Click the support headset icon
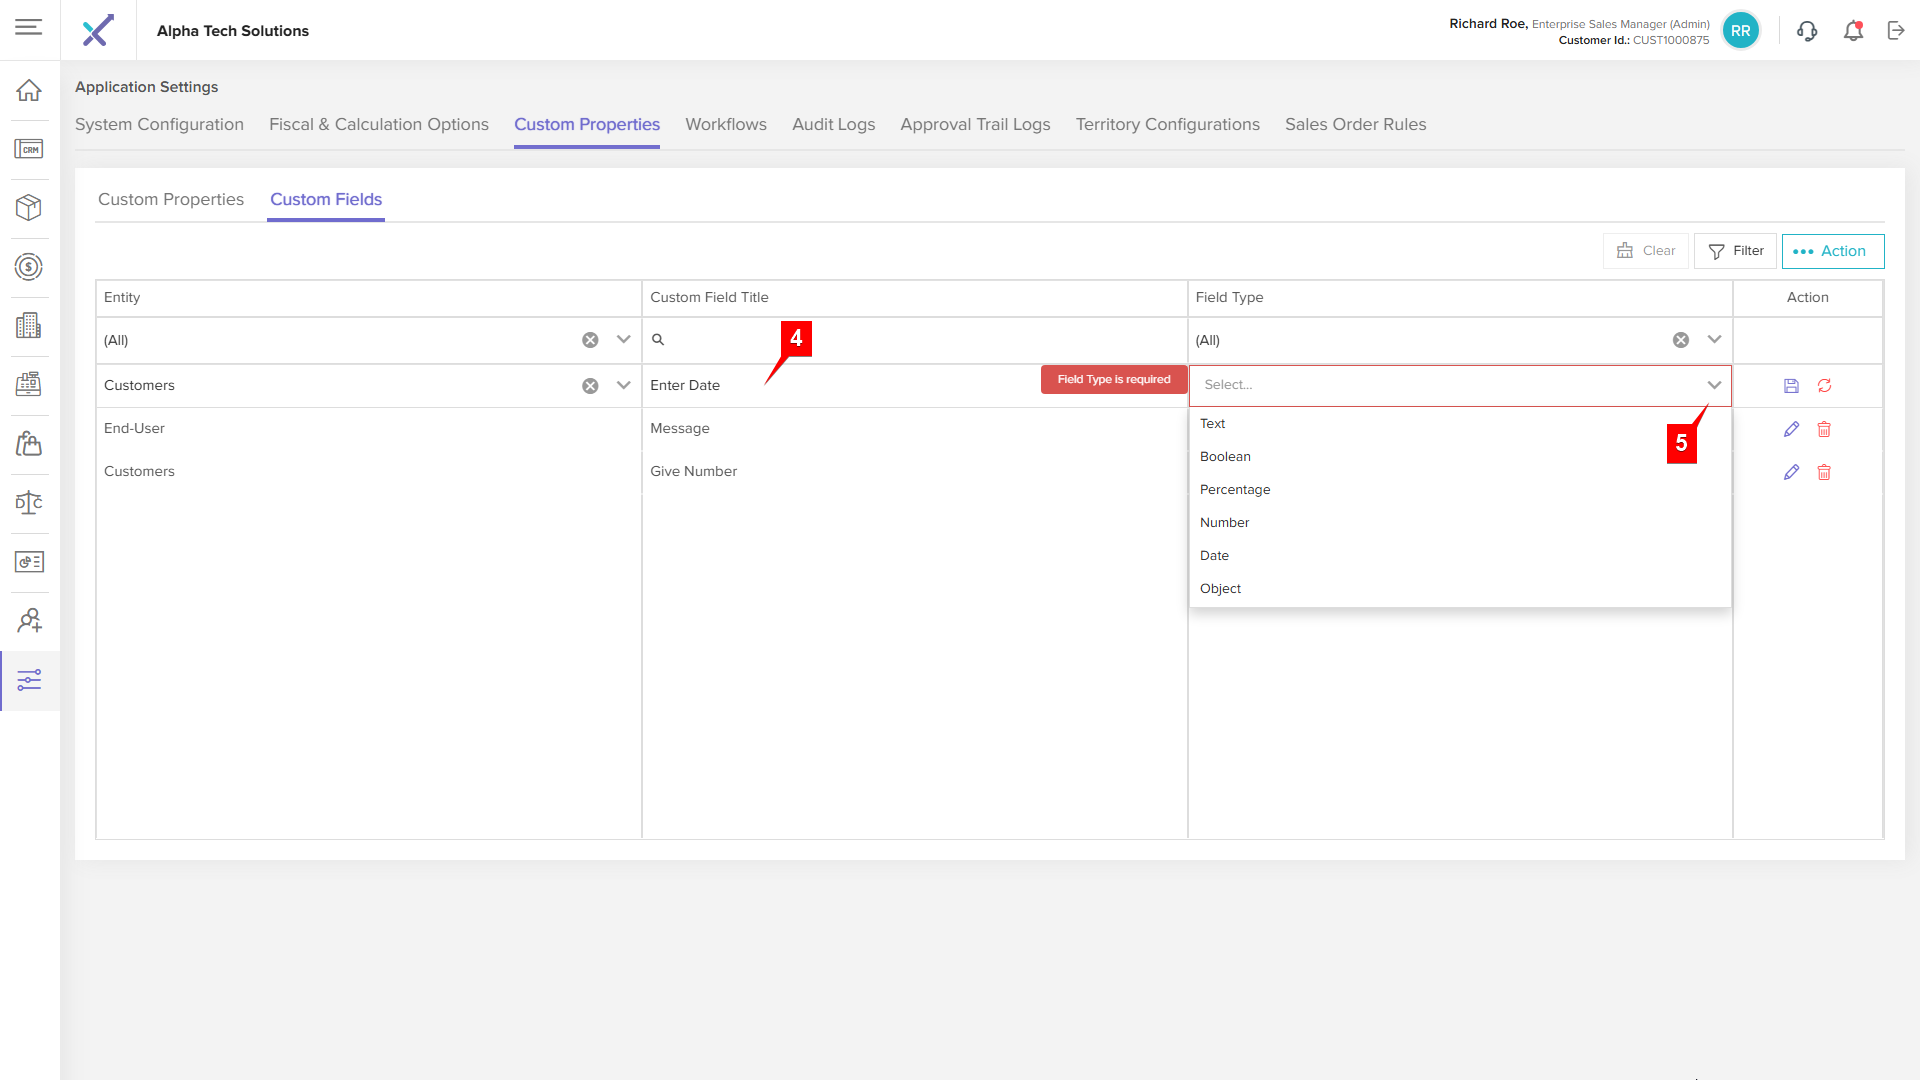The width and height of the screenshot is (1920, 1080). 1807,31
